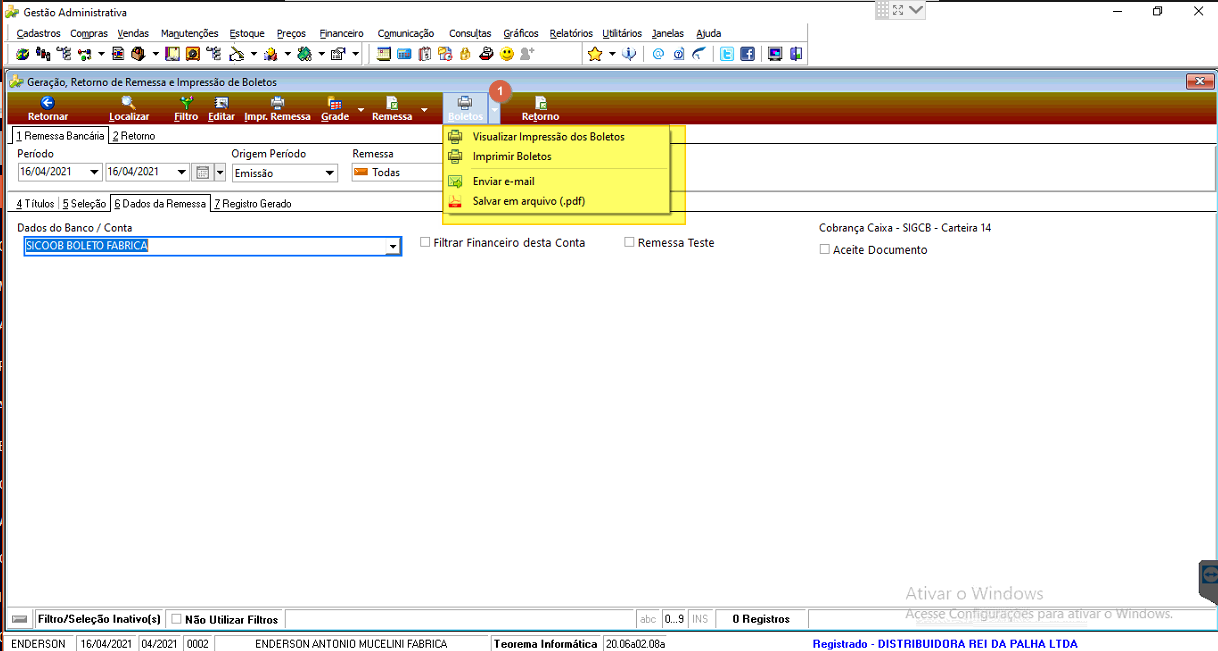Click the monitor screen icon in toolbar
1218x651 pixels.
(775, 54)
